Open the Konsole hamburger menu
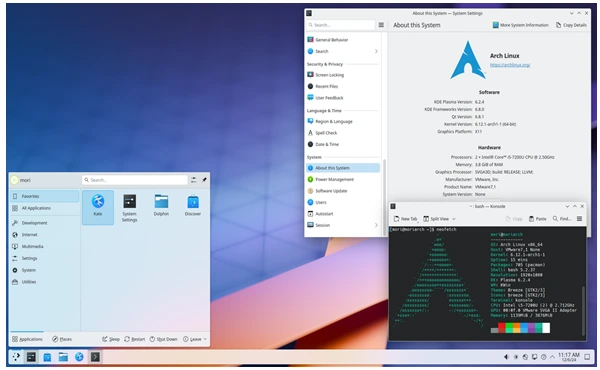The height and width of the screenshot is (370, 600). pos(579,218)
